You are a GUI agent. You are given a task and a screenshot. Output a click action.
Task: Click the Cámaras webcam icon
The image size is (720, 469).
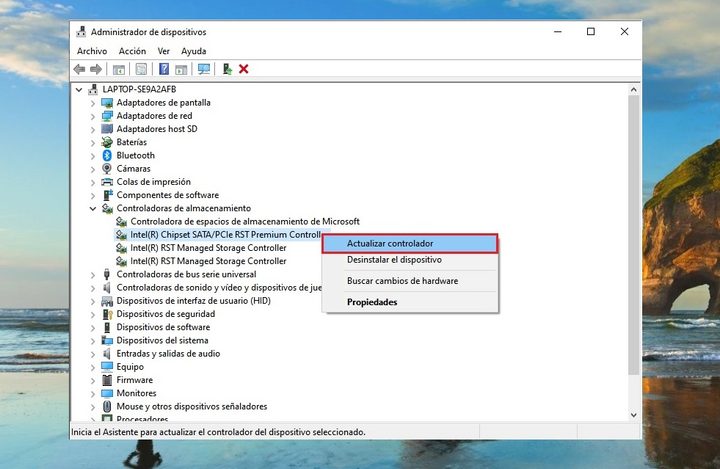[x=107, y=169]
